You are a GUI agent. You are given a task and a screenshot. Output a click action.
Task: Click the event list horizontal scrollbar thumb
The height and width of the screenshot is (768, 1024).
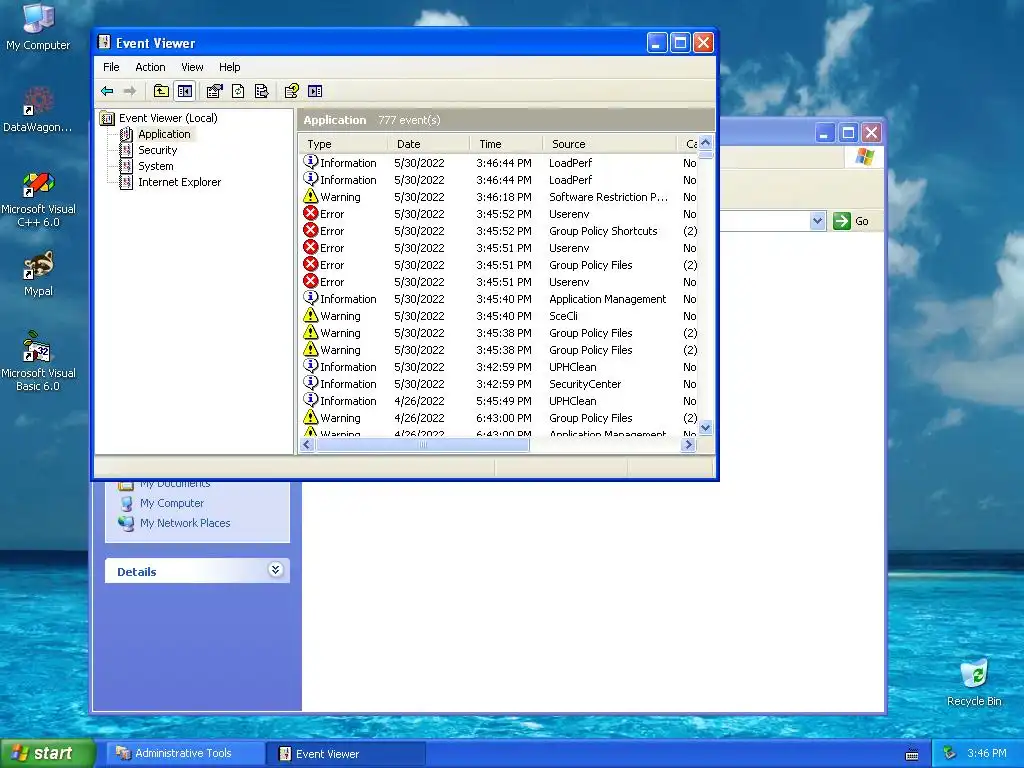click(423, 445)
